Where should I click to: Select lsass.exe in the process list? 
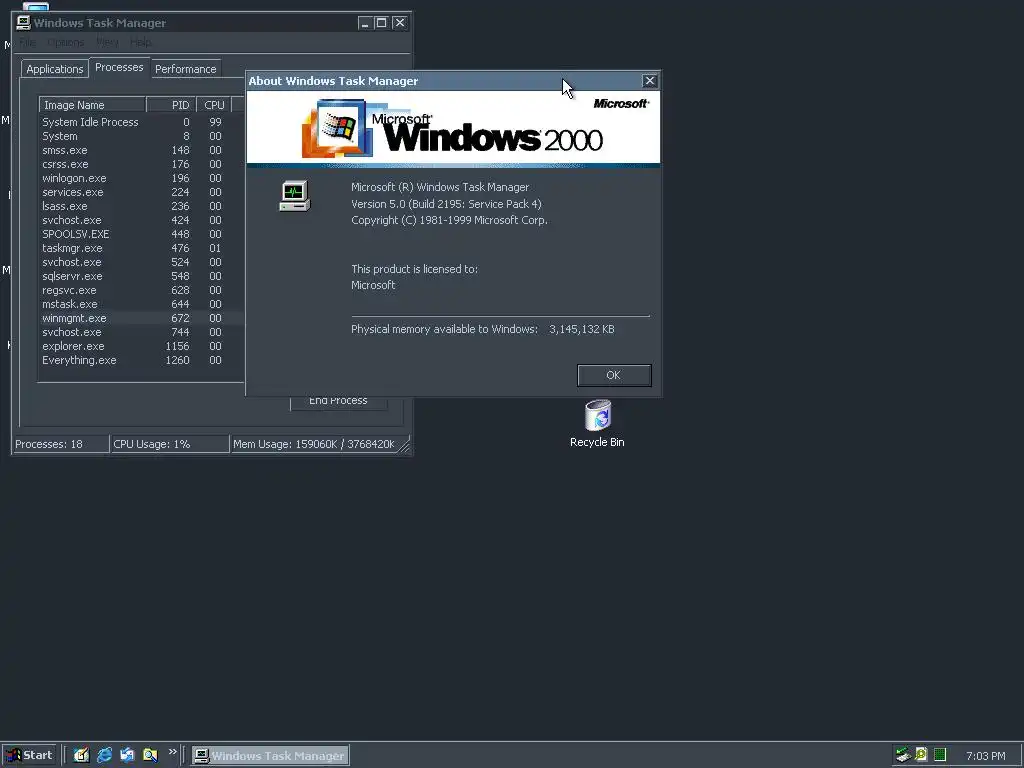tap(141, 206)
